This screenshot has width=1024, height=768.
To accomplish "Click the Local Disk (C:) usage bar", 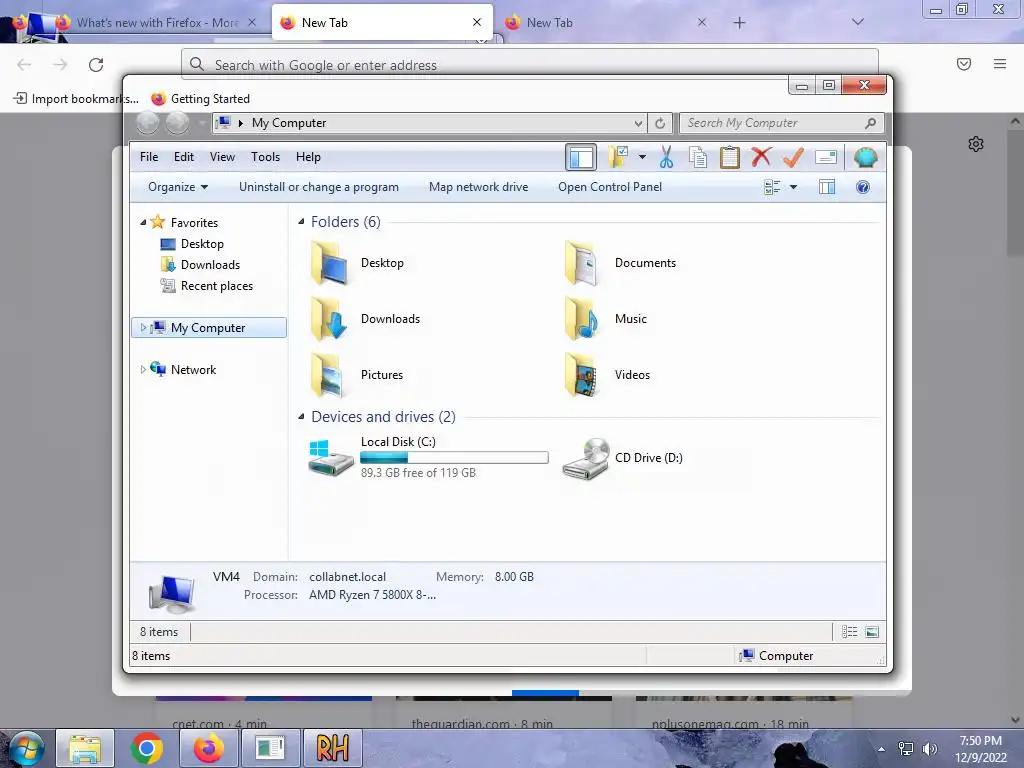I will tap(454, 458).
